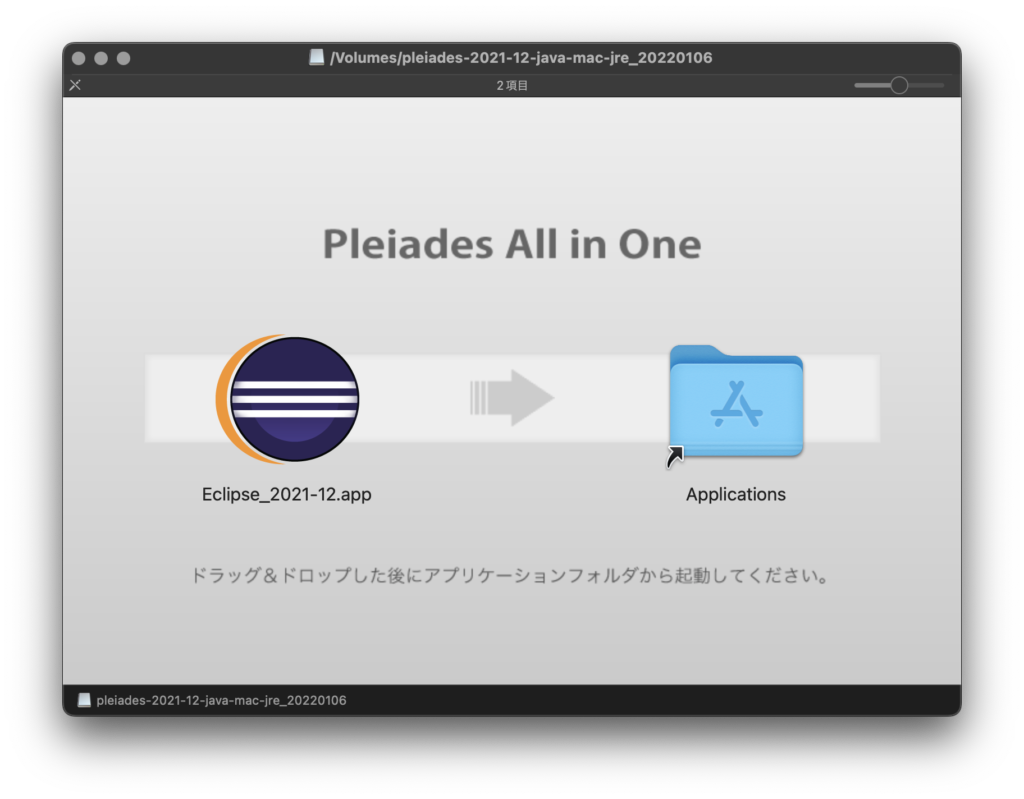Zoom the window with third traffic-light button
1024x799 pixels.
(123, 58)
